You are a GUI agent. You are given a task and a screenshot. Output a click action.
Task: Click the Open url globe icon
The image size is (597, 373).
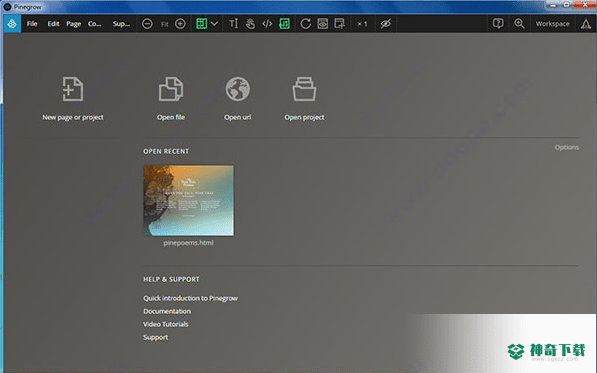click(238, 89)
